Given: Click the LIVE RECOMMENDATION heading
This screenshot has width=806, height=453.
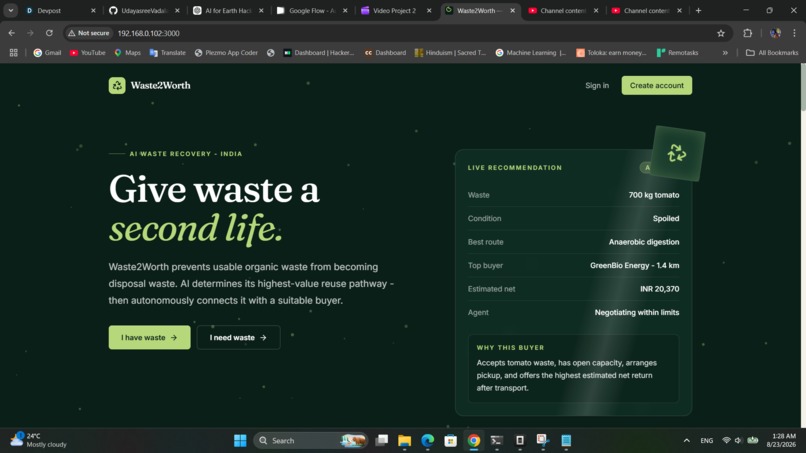Looking at the screenshot, I should (515, 168).
